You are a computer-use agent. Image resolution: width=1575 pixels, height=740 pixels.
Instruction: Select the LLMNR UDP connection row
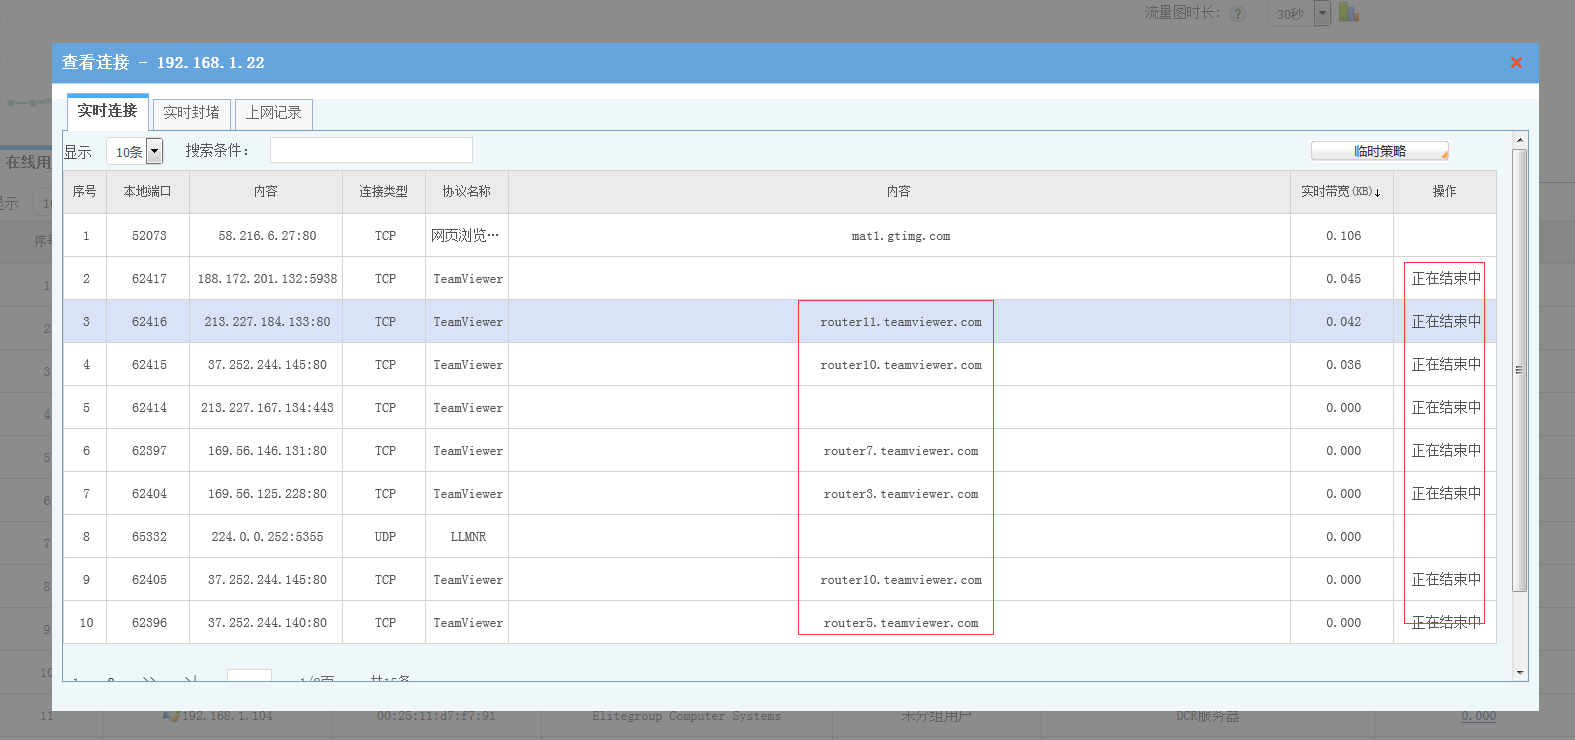pos(468,537)
